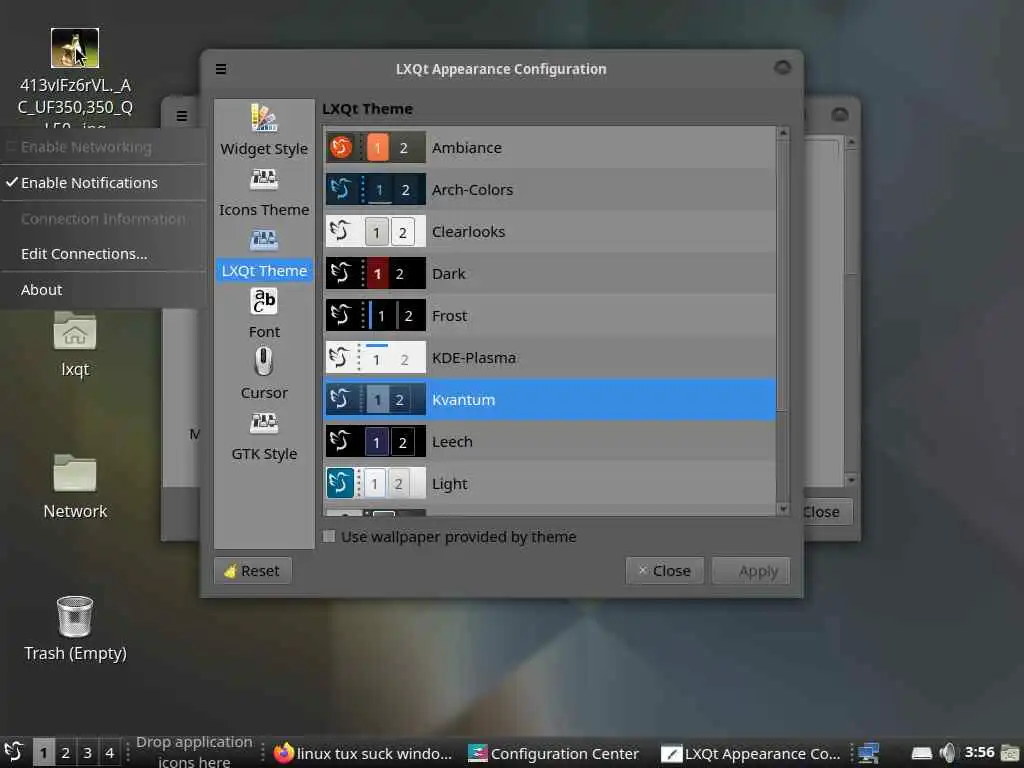Open the Font settings section
This screenshot has height=768, width=1024.
[264, 313]
